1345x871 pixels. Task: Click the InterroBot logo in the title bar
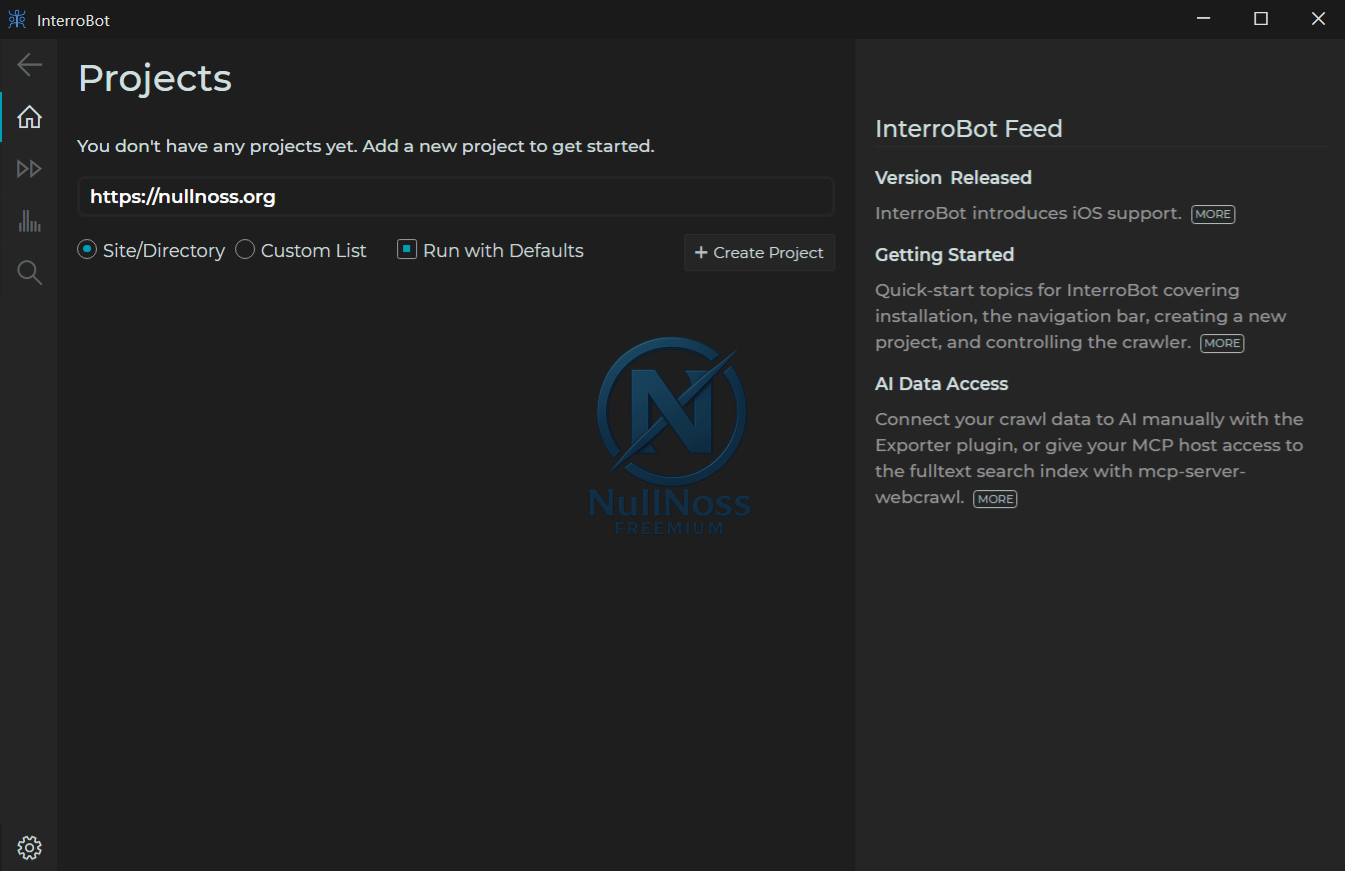16,18
